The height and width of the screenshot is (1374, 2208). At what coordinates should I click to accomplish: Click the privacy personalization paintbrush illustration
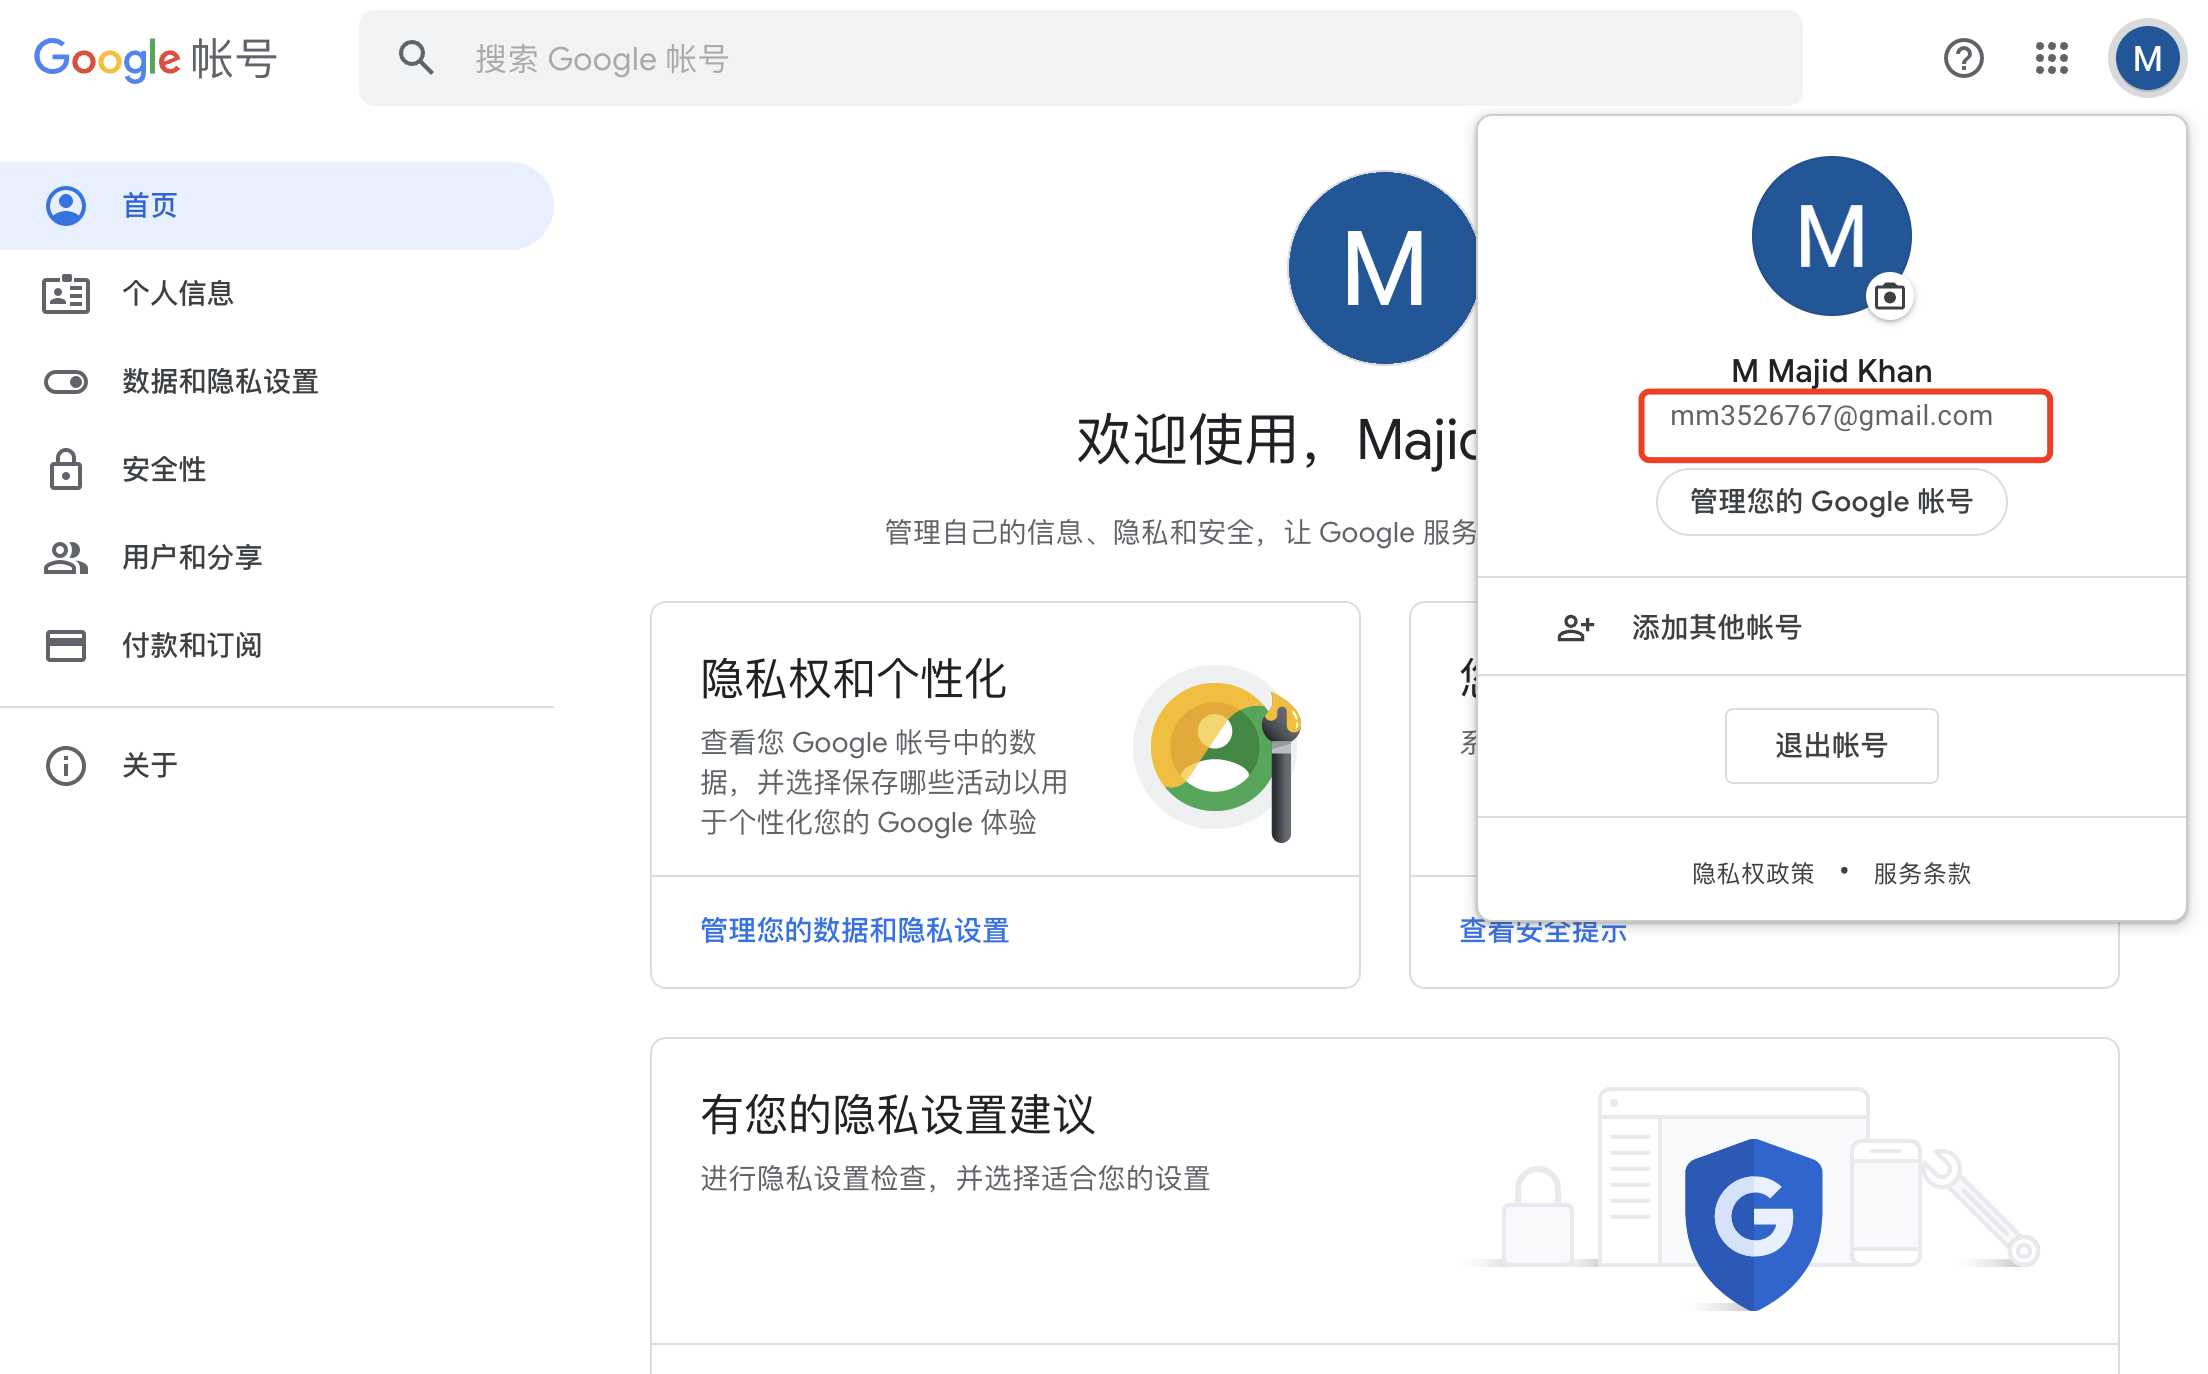point(1217,753)
